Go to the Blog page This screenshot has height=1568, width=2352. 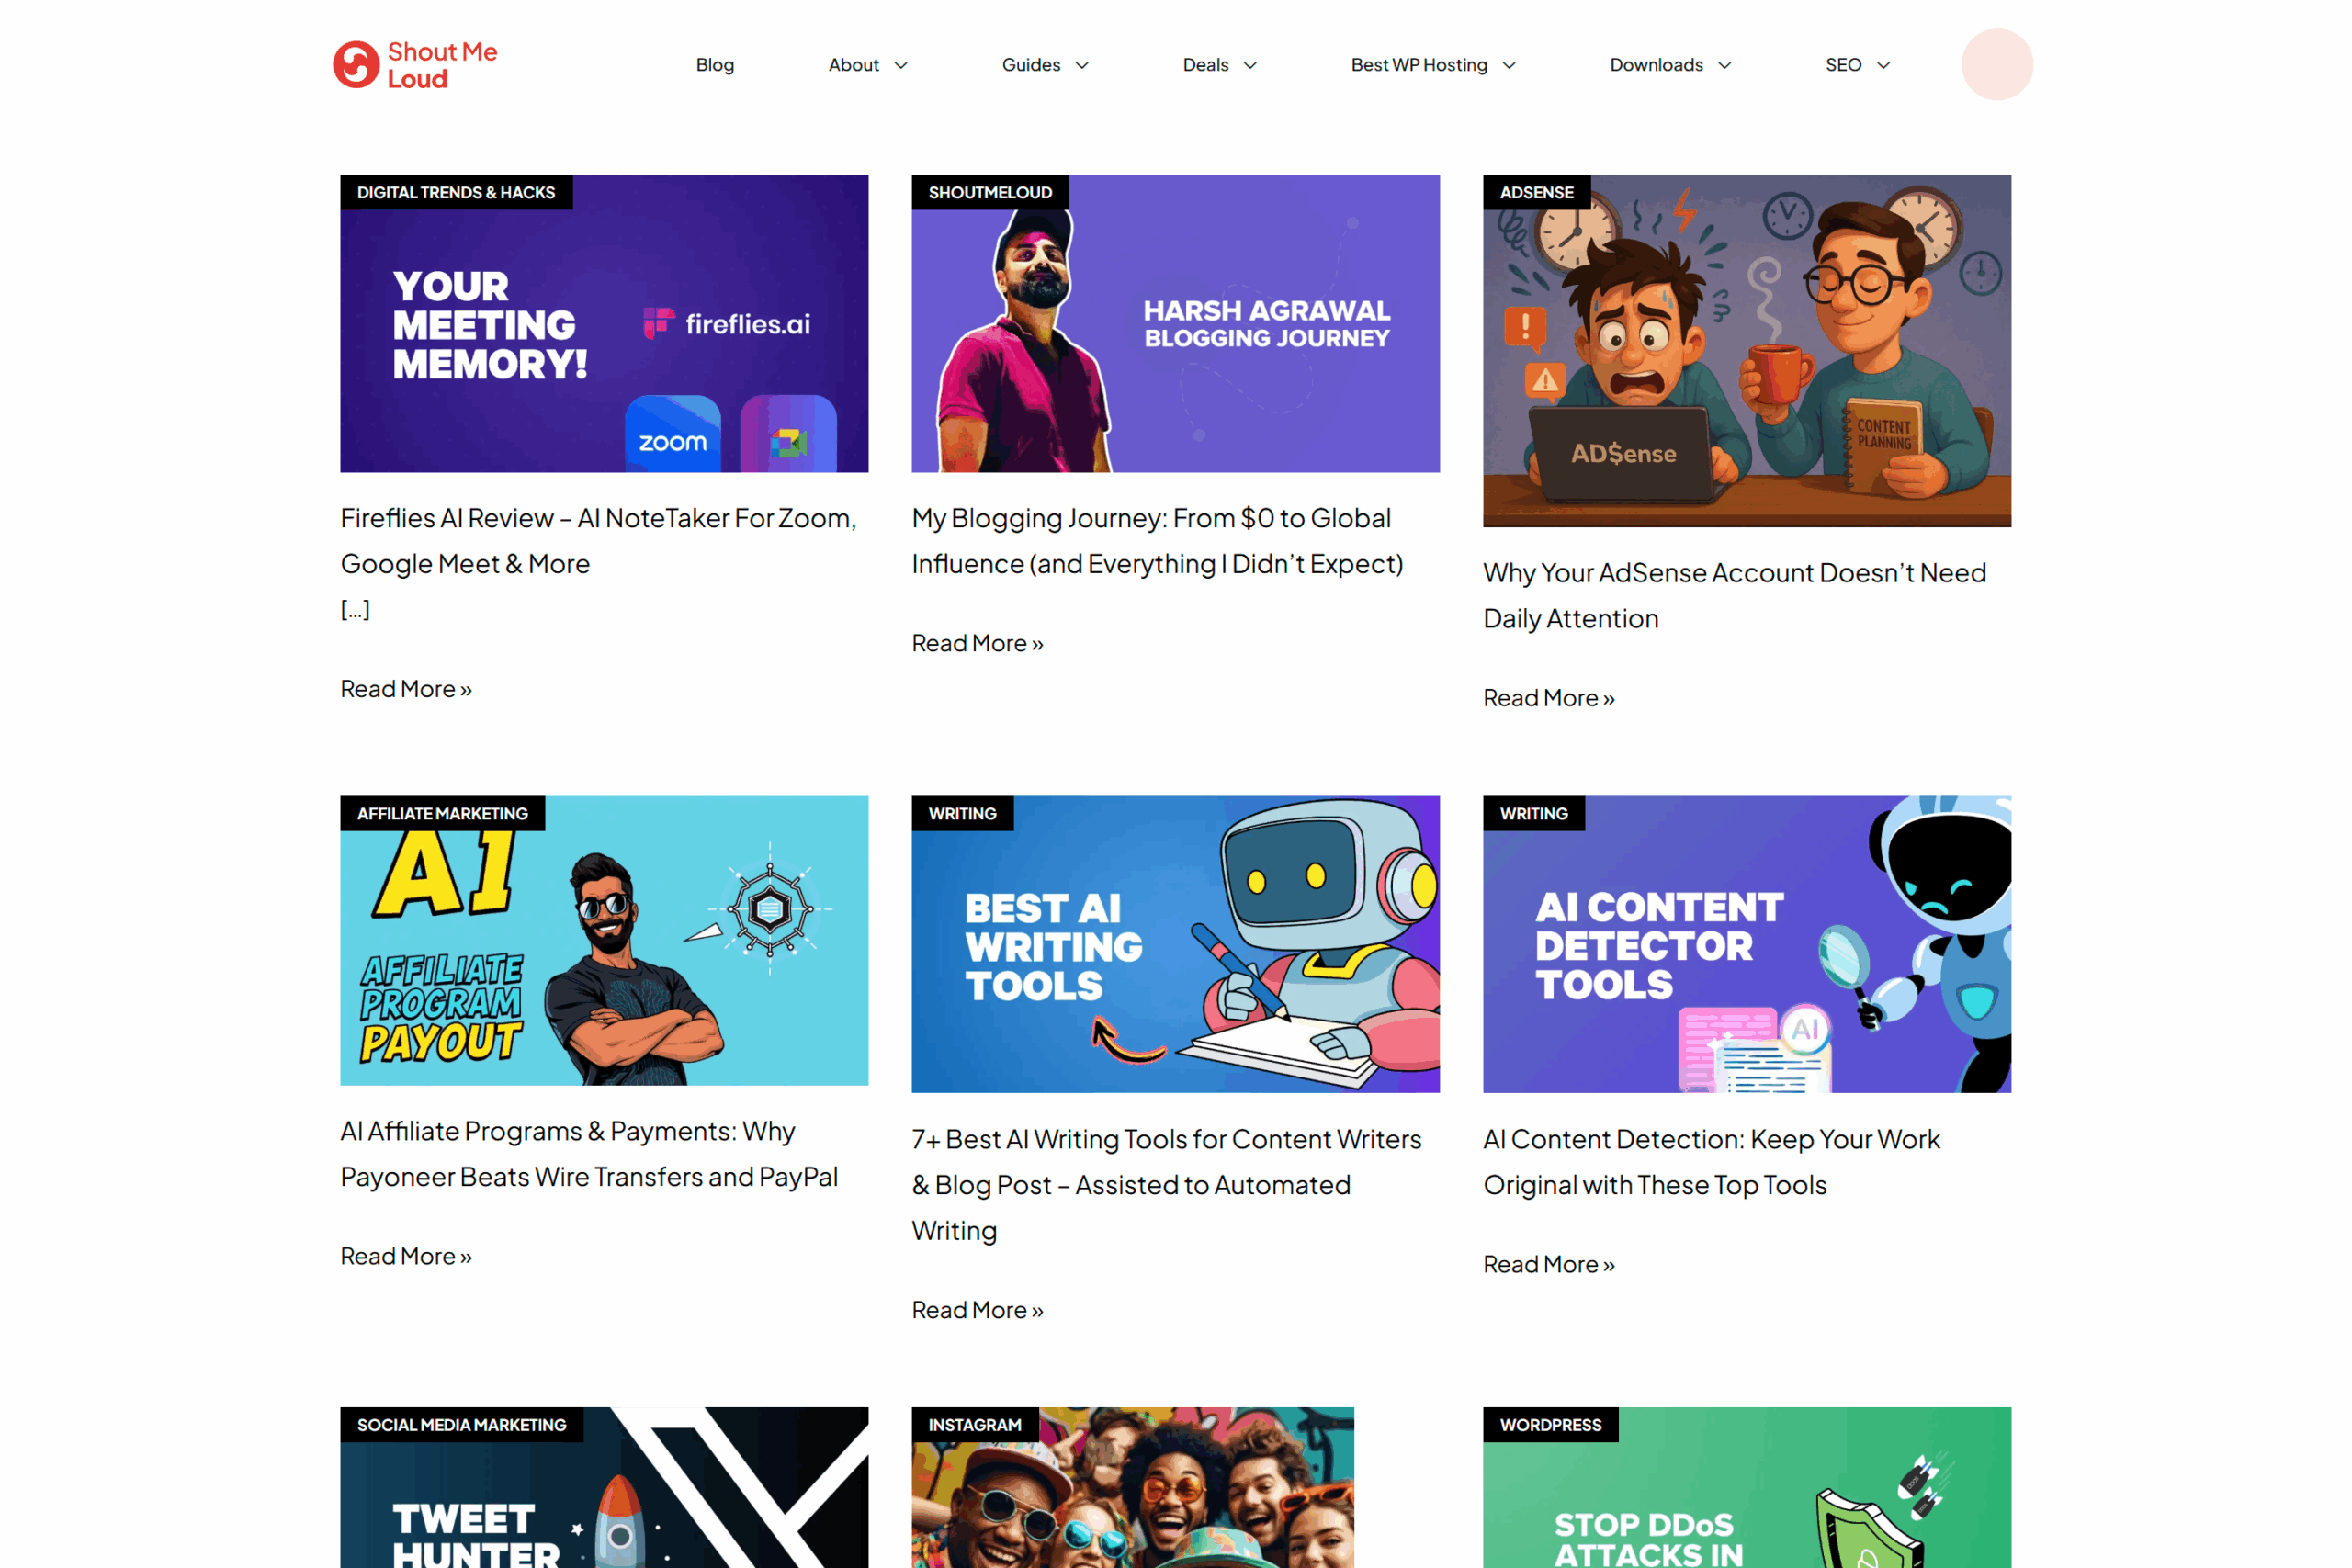point(715,65)
